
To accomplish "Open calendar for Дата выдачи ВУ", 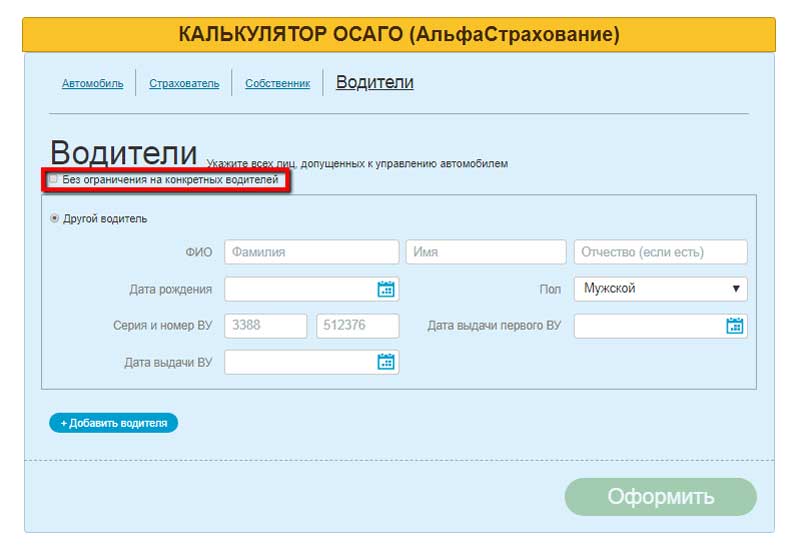I will coord(386,362).
